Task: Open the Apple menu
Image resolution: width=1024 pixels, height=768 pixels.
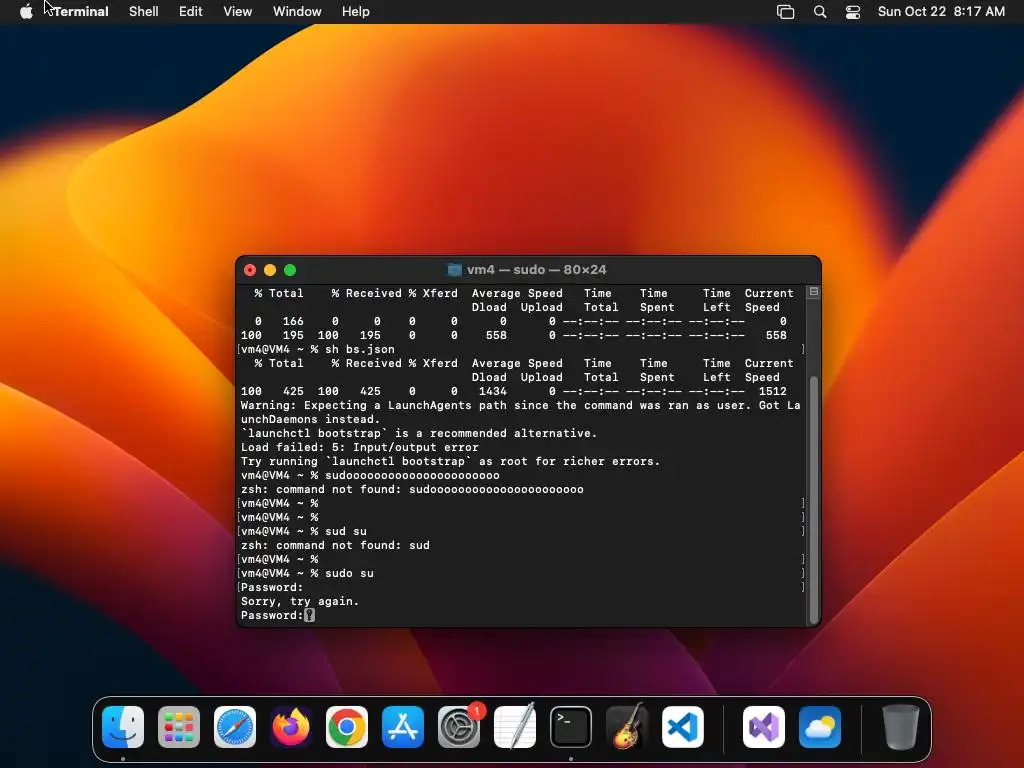Action: 26,12
